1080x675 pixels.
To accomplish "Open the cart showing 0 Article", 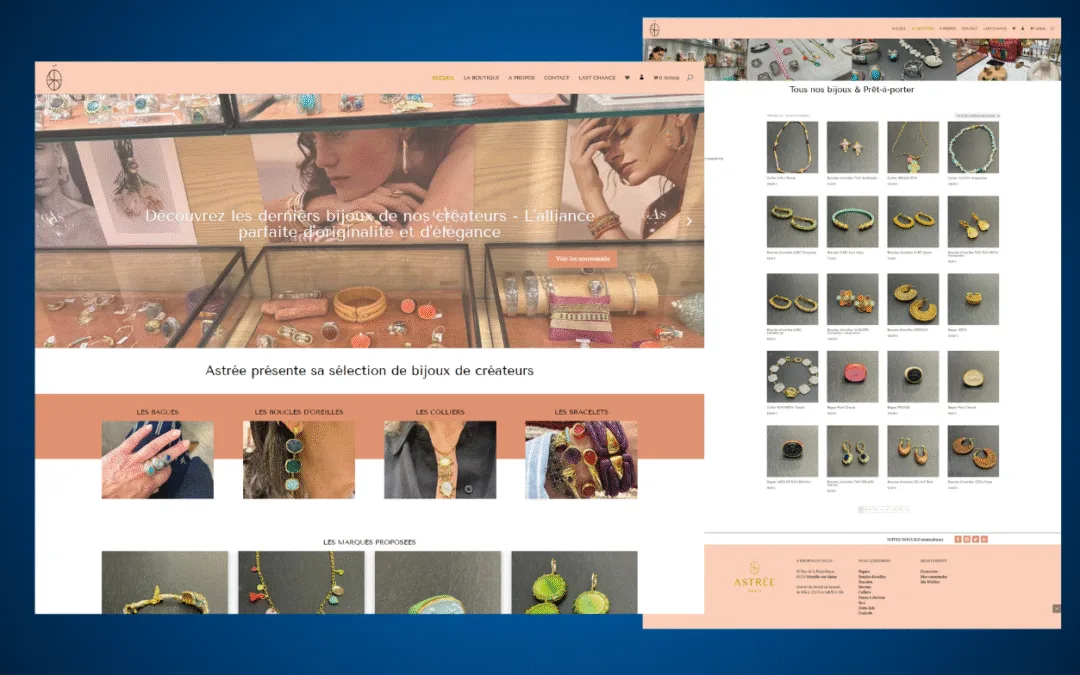I will tap(666, 78).
